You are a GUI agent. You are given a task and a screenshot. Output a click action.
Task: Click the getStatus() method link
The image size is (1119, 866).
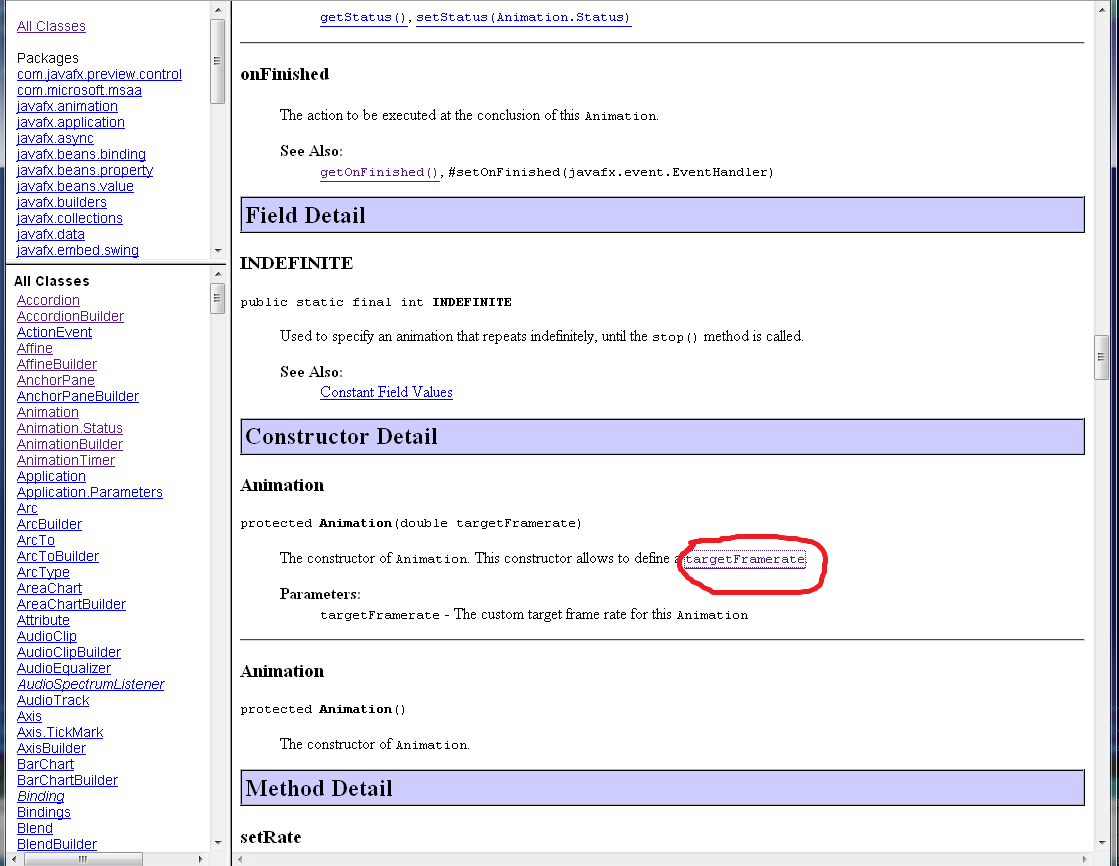click(x=363, y=17)
